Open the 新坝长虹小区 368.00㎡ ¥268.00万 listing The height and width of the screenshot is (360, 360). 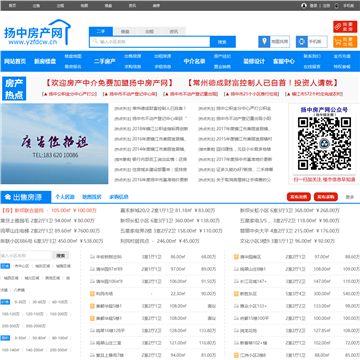coord(290,210)
